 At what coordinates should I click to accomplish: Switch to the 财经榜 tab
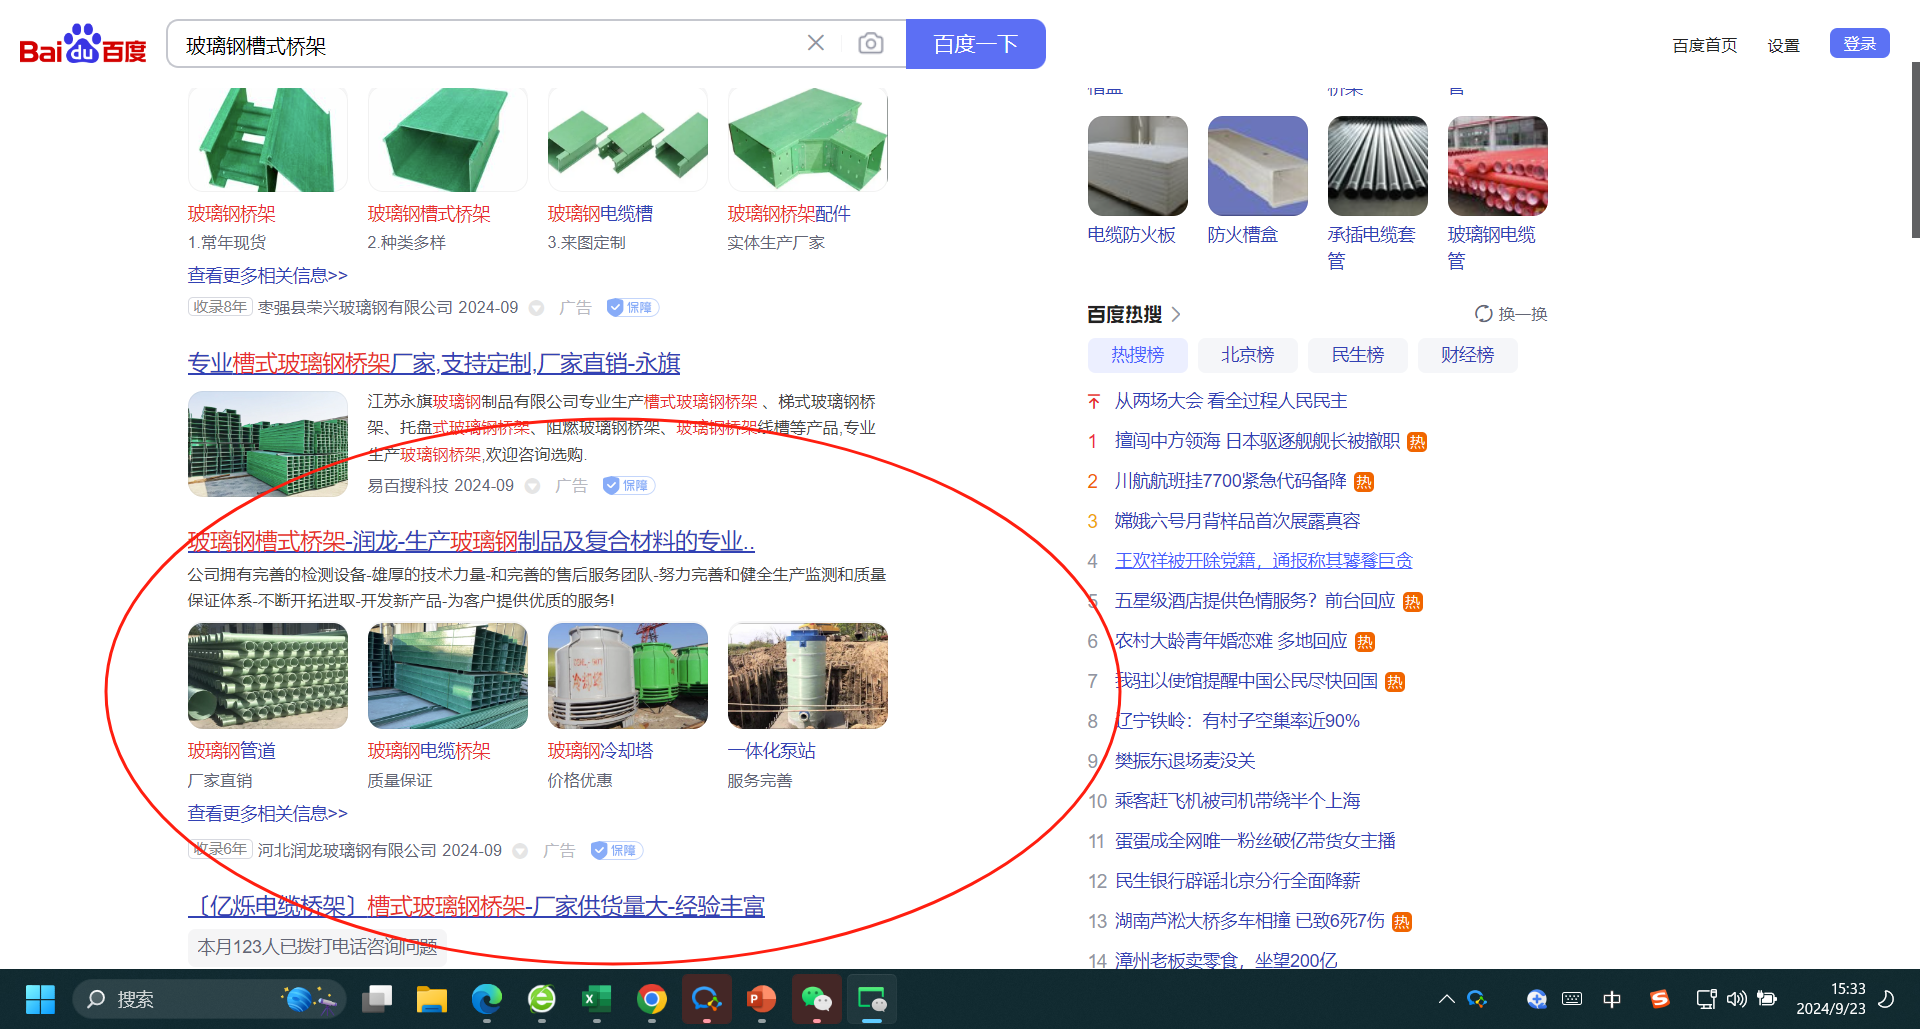(x=1468, y=355)
